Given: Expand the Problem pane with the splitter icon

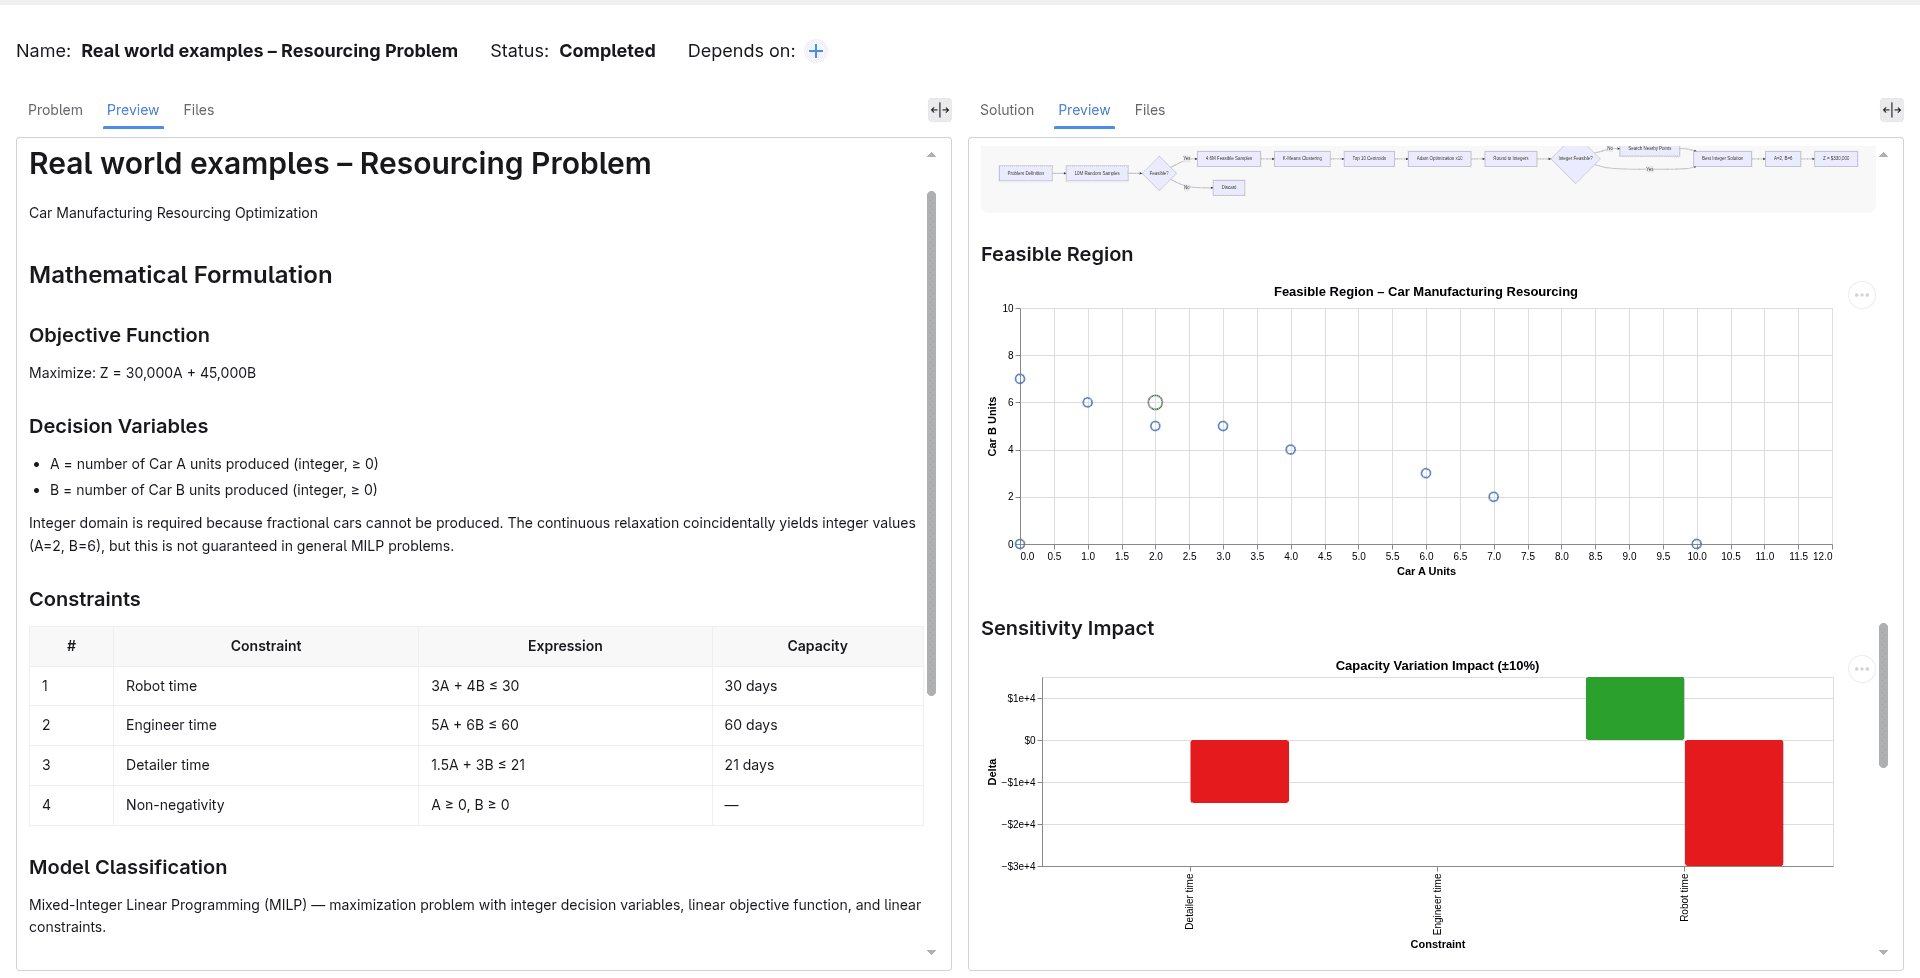Looking at the screenshot, I should (x=940, y=110).
